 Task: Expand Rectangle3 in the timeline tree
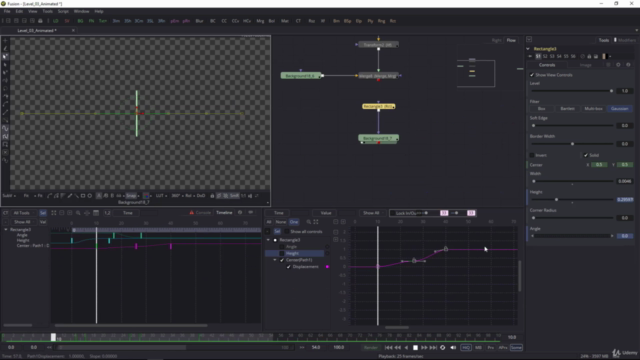[x=6, y=230]
